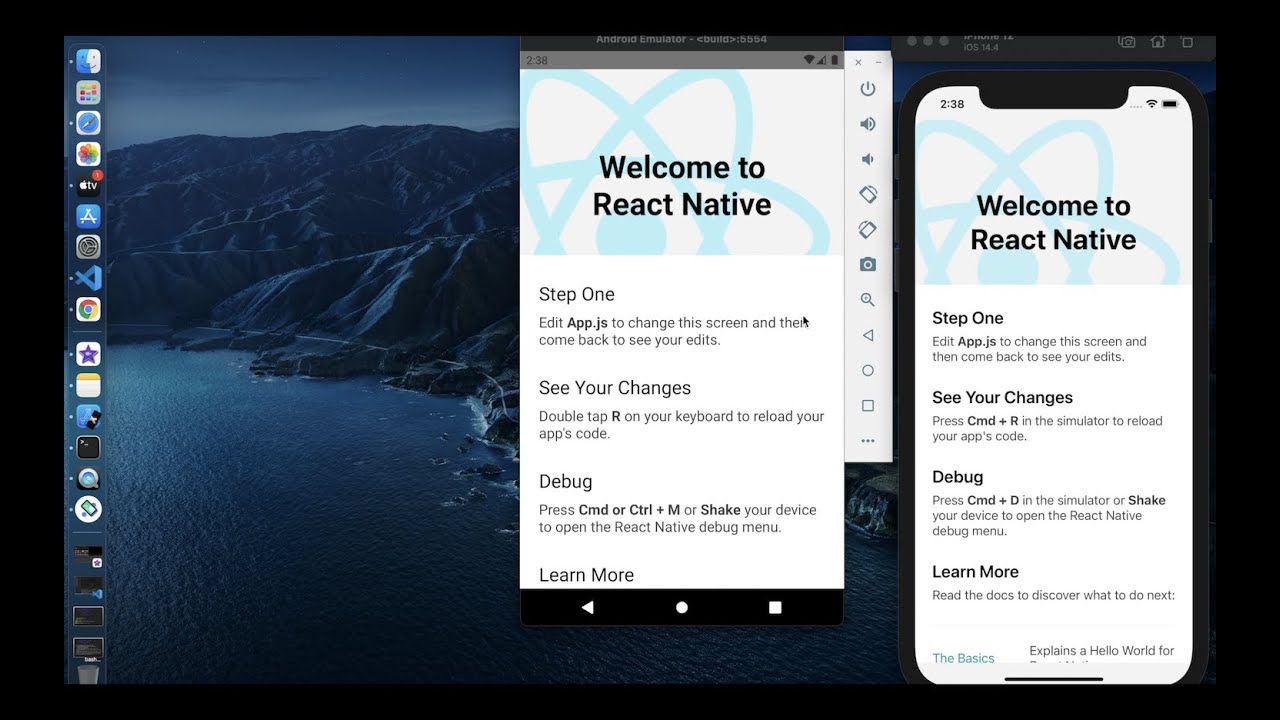Open Notes from the Dock
The height and width of the screenshot is (720, 1280).
coord(88,385)
